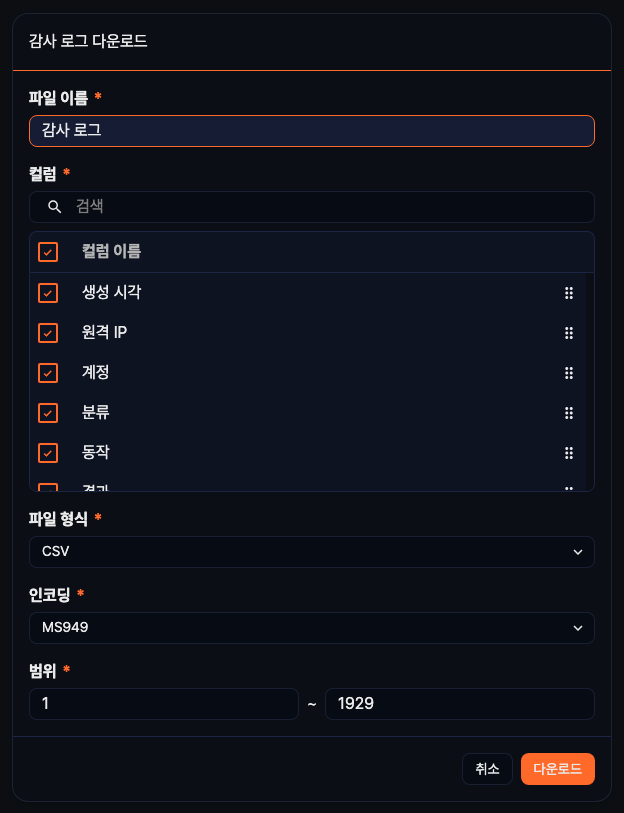Click the range end field showing 1929

pos(459,703)
